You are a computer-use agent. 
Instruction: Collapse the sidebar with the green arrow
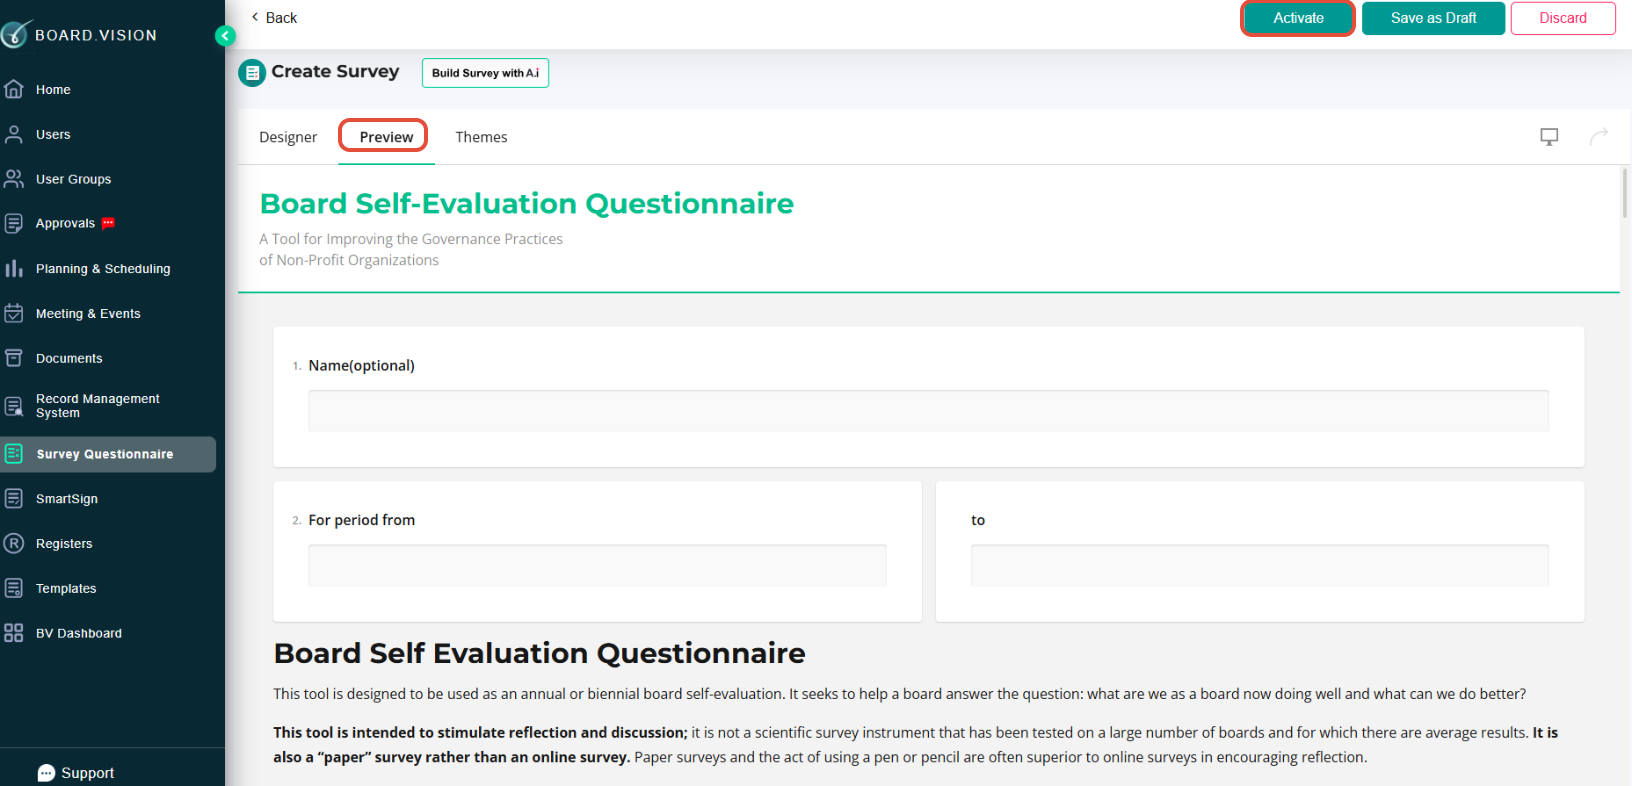tap(225, 36)
